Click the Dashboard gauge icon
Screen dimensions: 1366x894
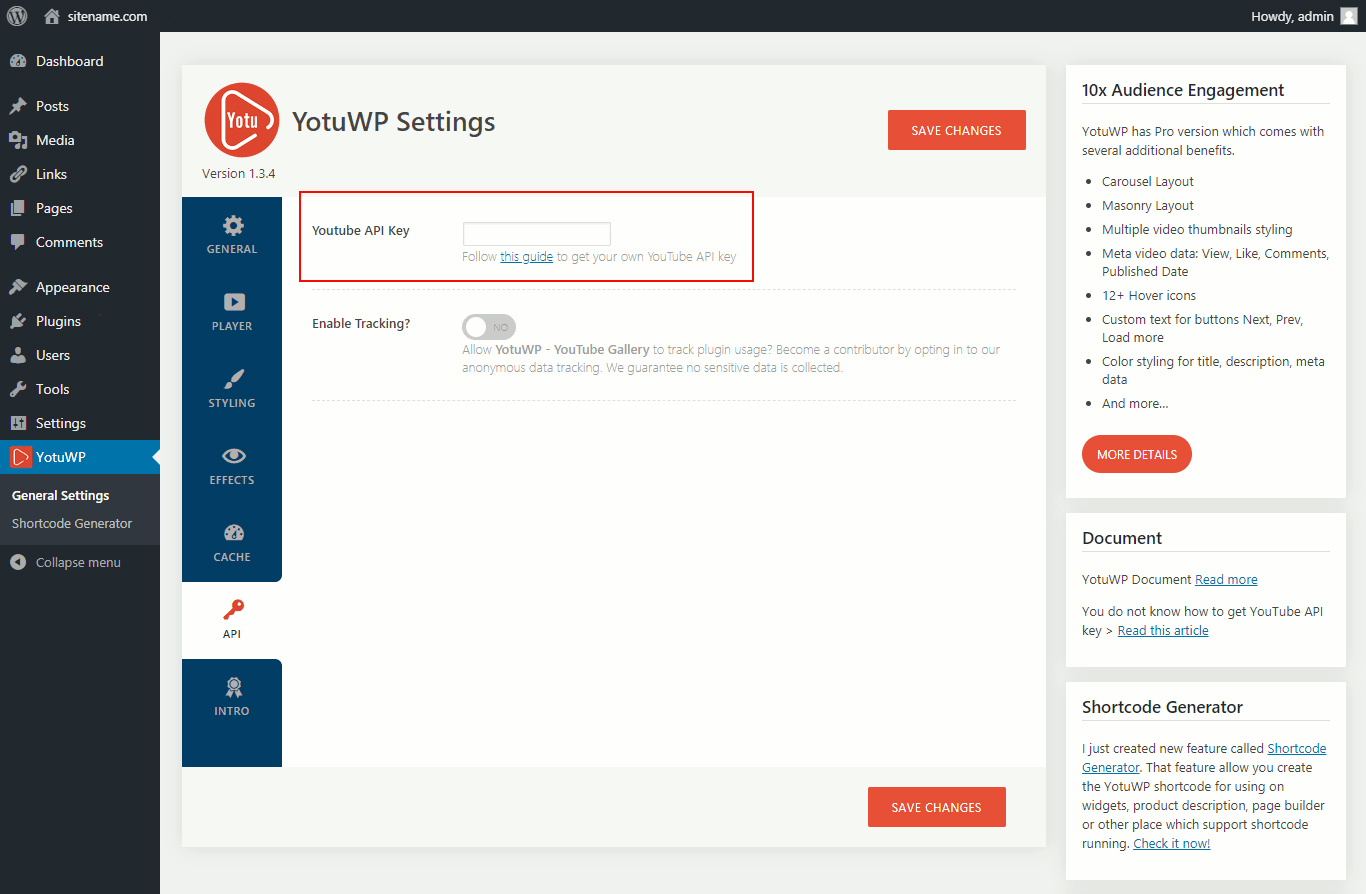(18, 61)
